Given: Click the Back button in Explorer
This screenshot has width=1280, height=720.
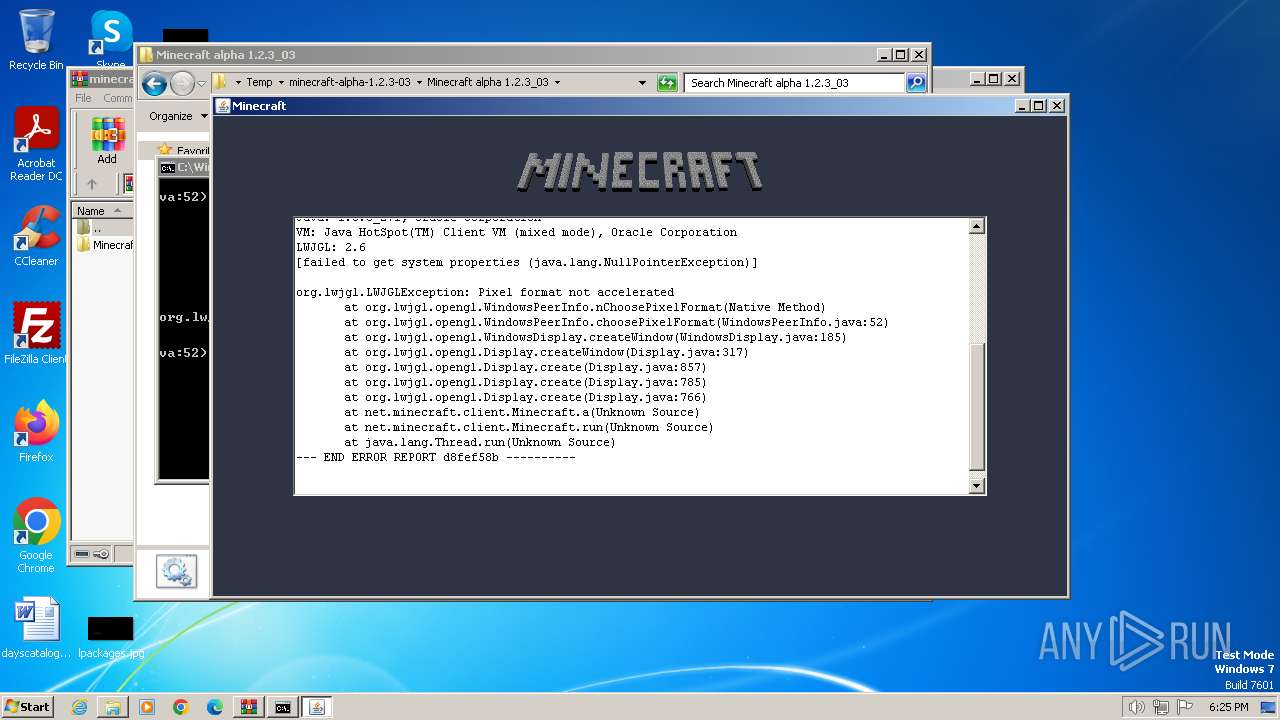Looking at the screenshot, I should pyautogui.click(x=154, y=83).
